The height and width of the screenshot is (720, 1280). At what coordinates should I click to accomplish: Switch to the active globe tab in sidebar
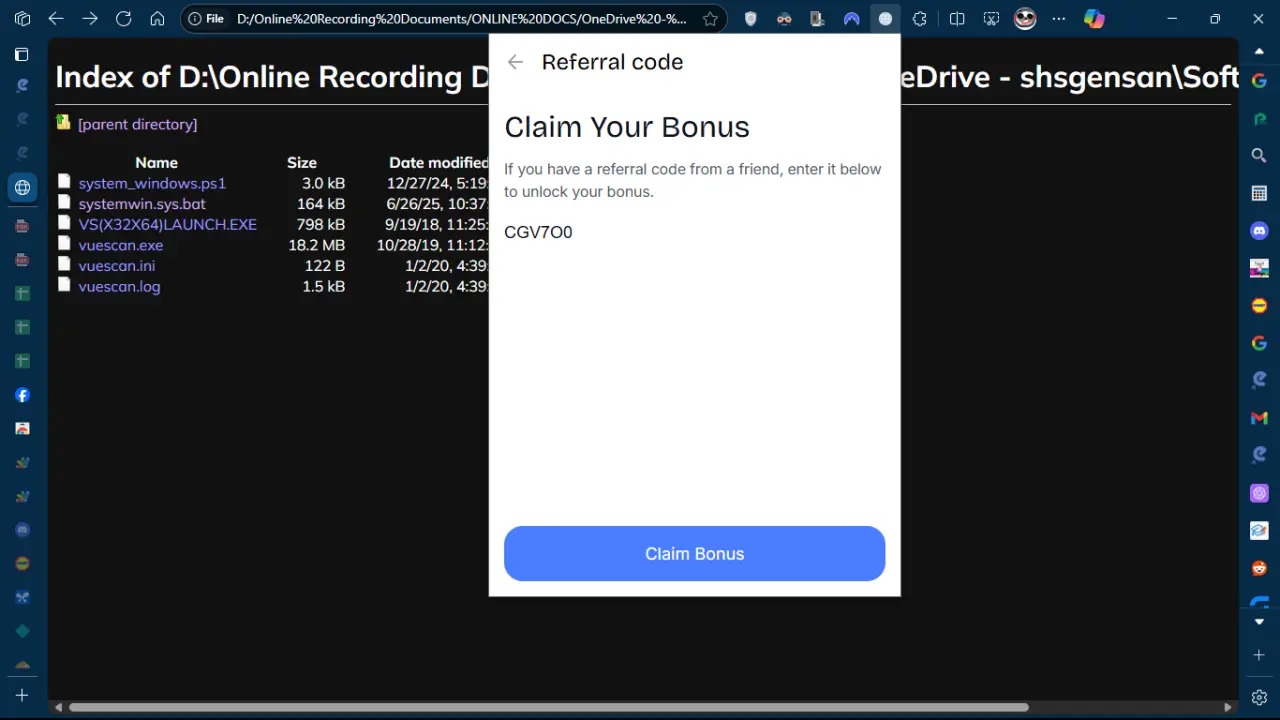(x=22, y=187)
